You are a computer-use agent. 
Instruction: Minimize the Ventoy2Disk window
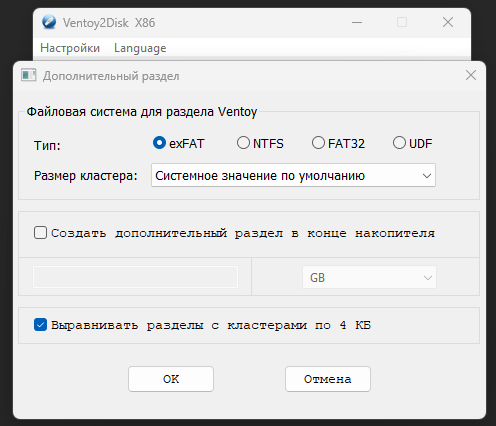357,23
